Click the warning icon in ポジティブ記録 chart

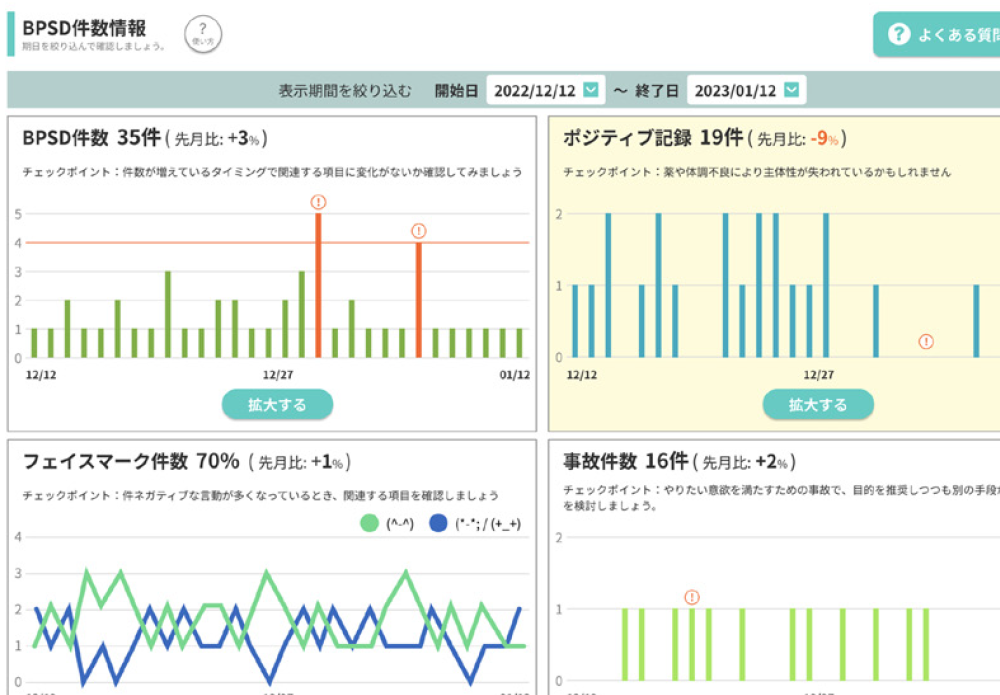926,342
